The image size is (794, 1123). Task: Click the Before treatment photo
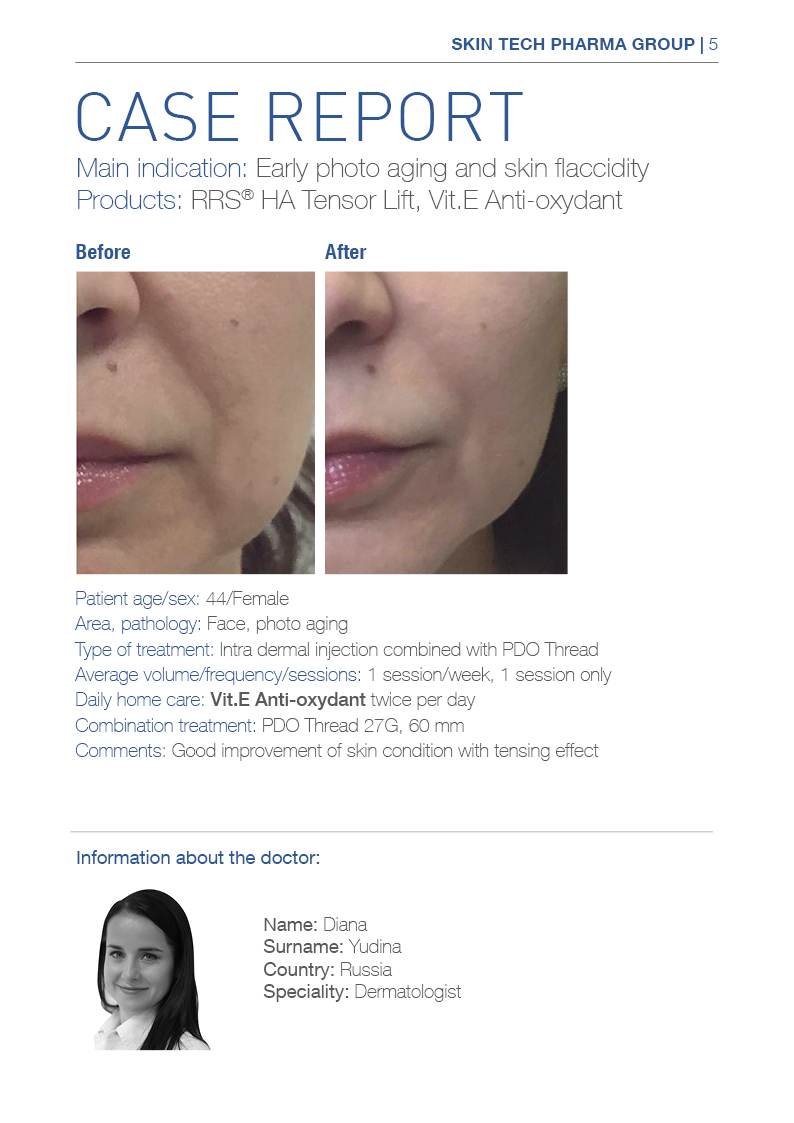(x=195, y=423)
